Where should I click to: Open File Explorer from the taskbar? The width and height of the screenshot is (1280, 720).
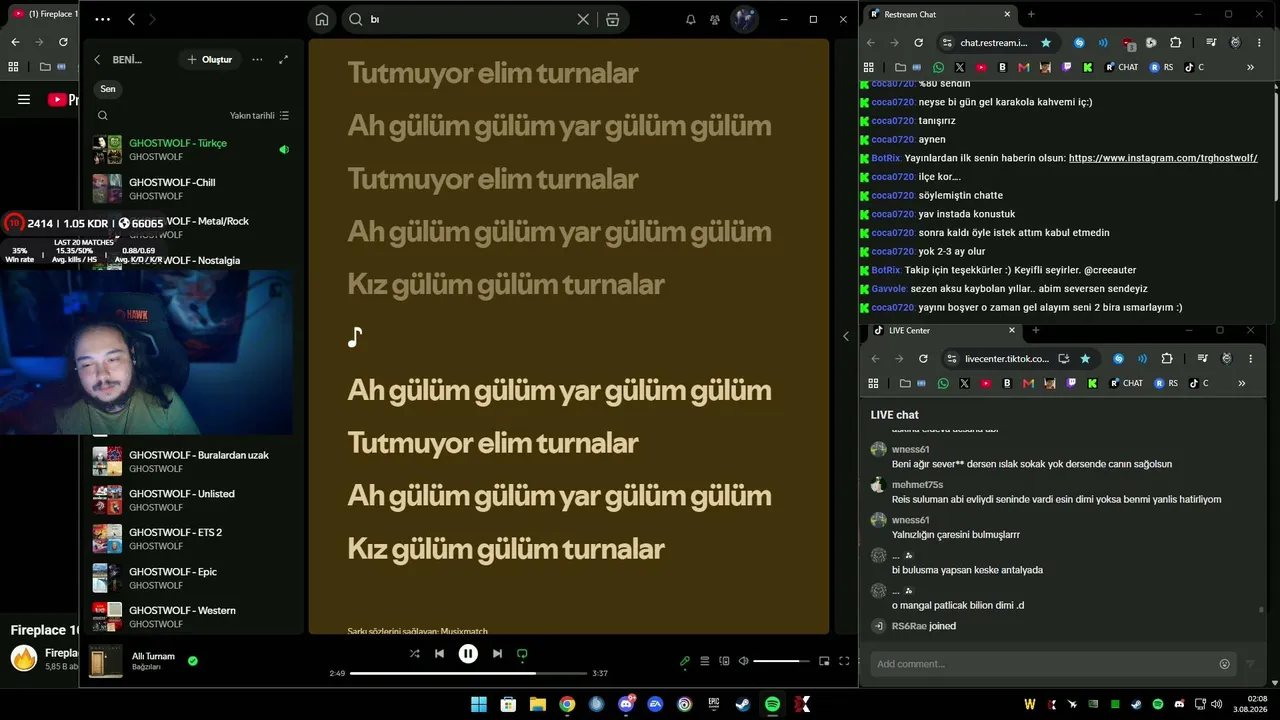click(538, 704)
